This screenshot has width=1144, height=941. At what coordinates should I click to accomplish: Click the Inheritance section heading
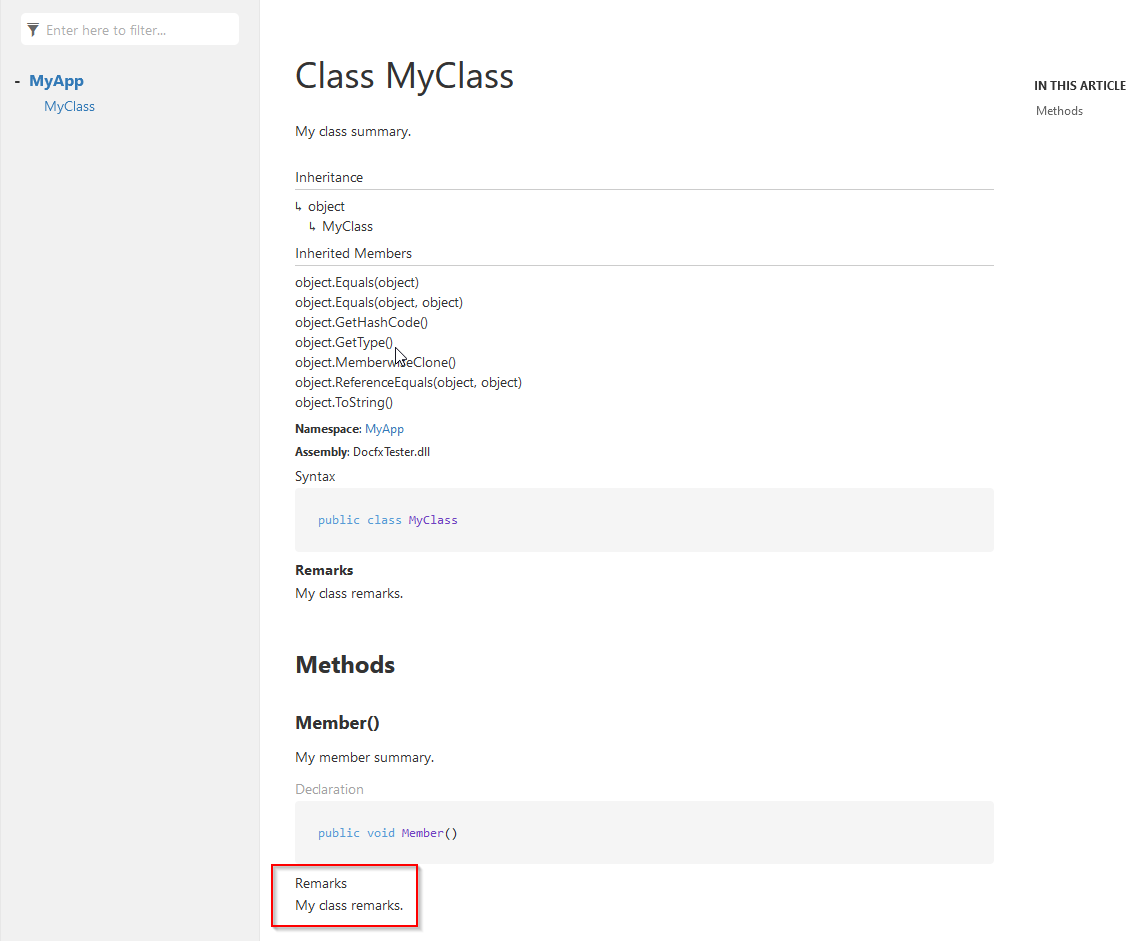coord(329,177)
